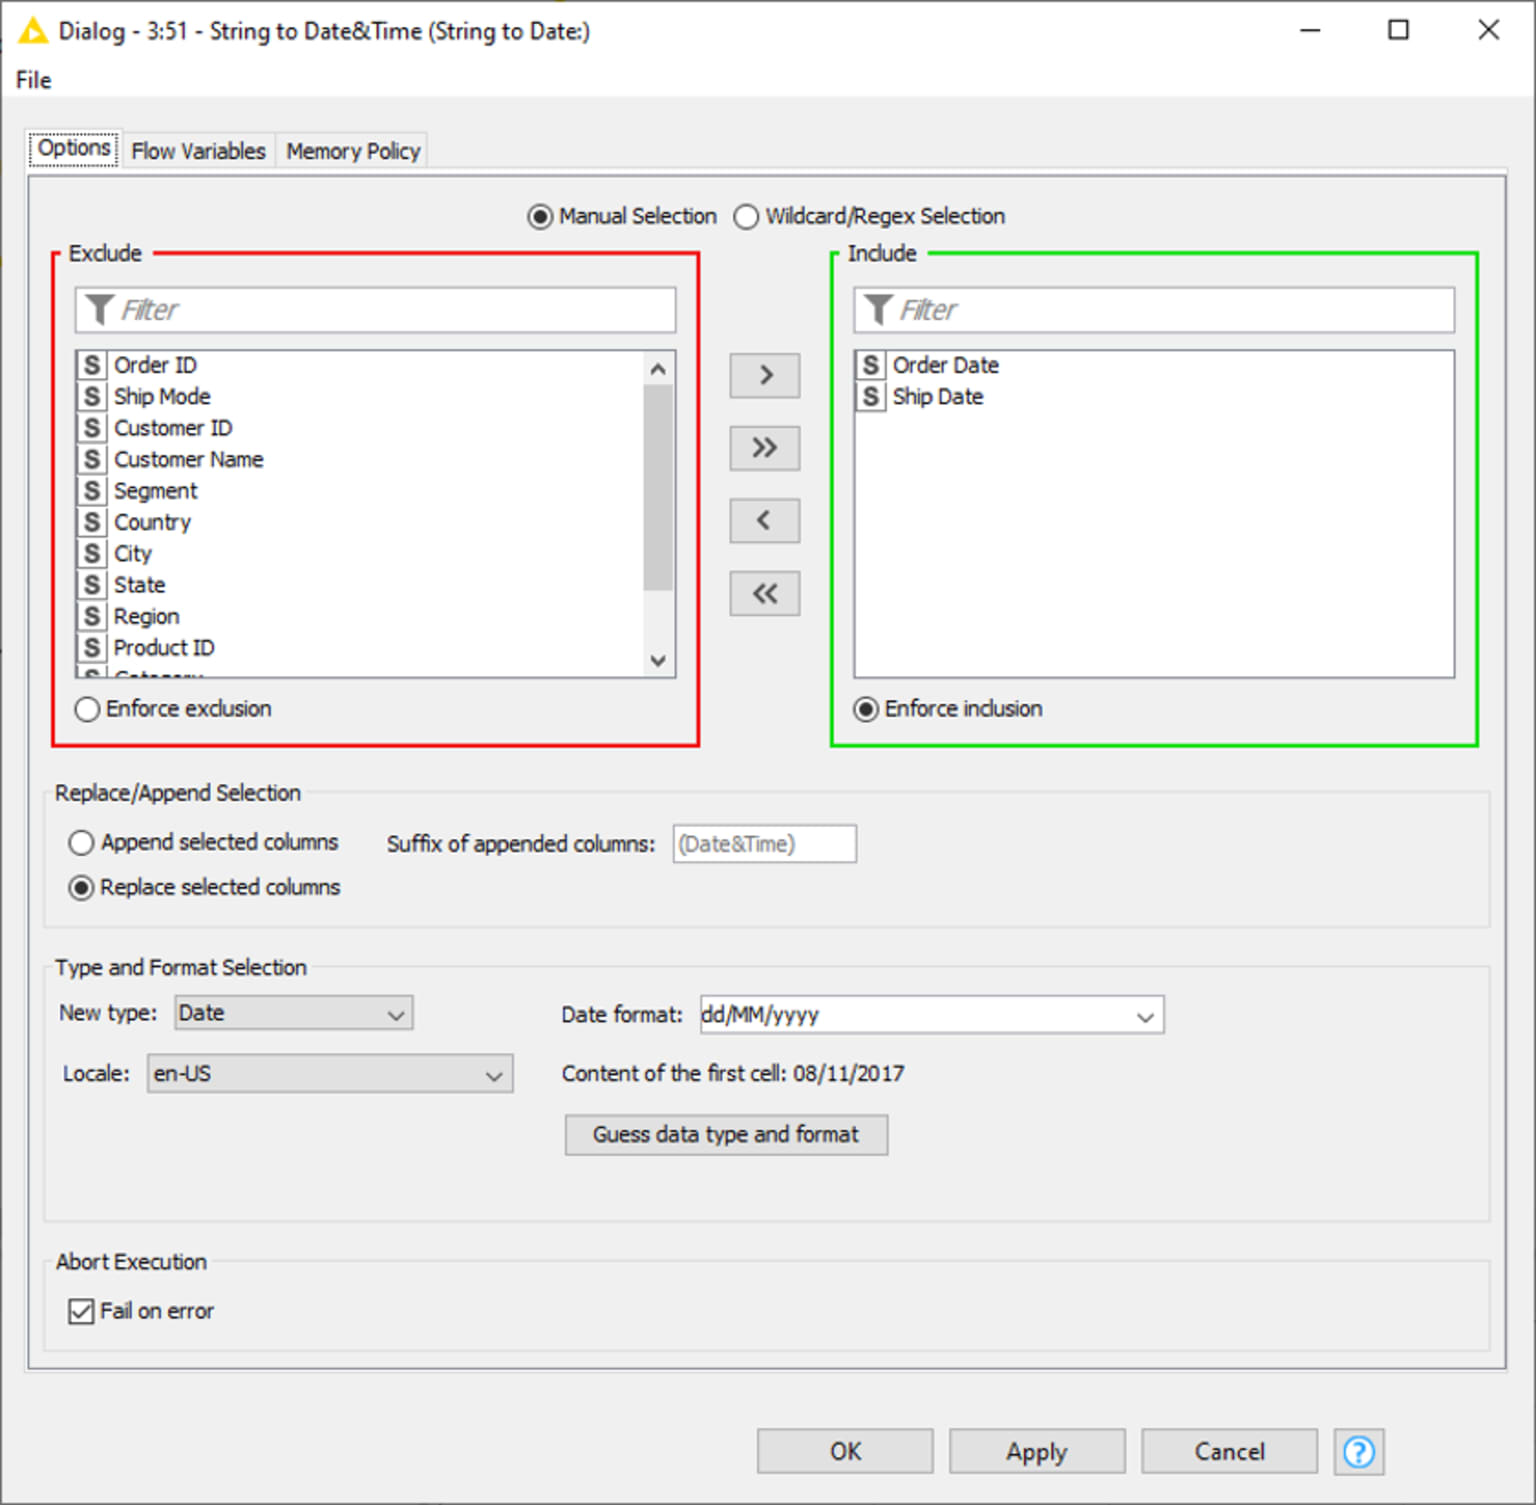The width and height of the screenshot is (1536, 1505).
Task: Select City in the Exclude list
Action: pos(361,554)
